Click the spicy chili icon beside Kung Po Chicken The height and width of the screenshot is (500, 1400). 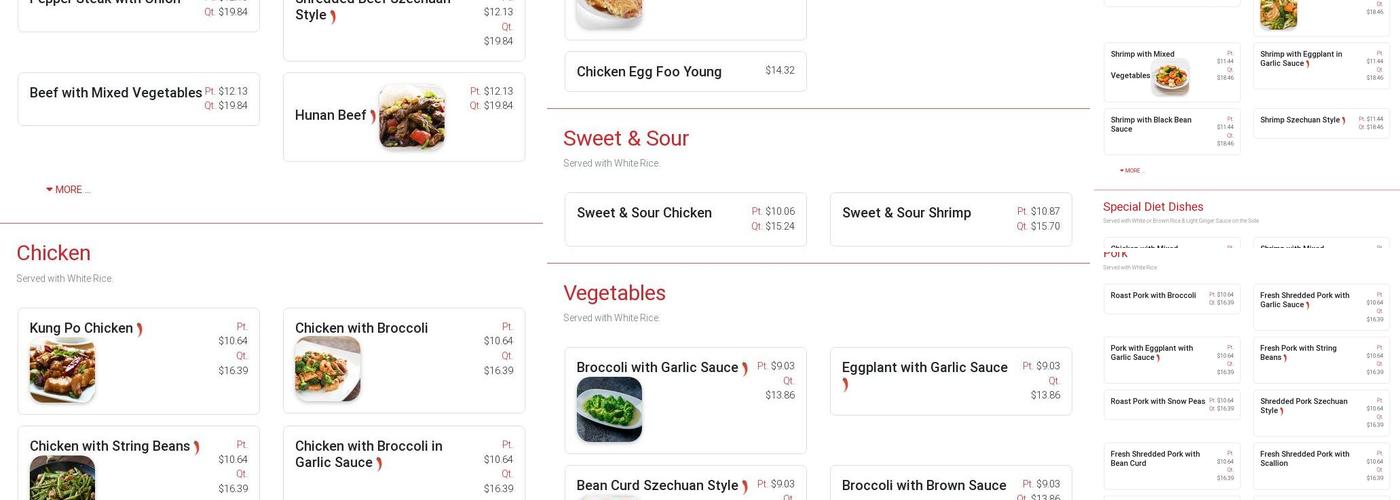pyautogui.click(x=139, y=329)
